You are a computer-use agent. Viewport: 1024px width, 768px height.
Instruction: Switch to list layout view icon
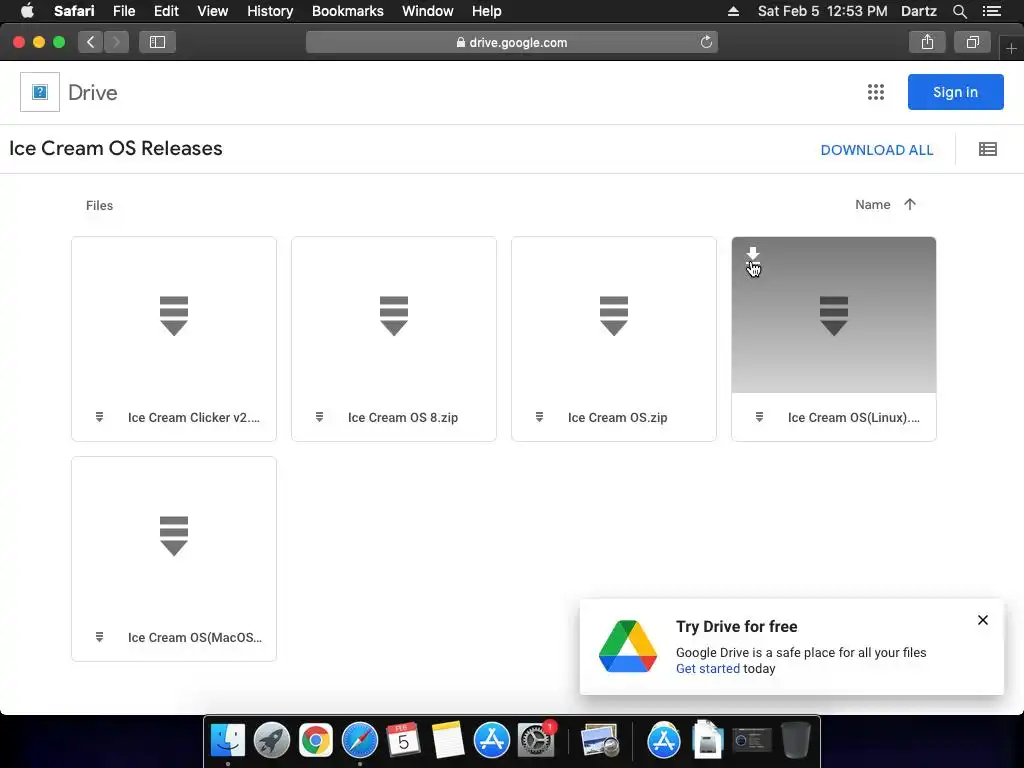(987, 150)
